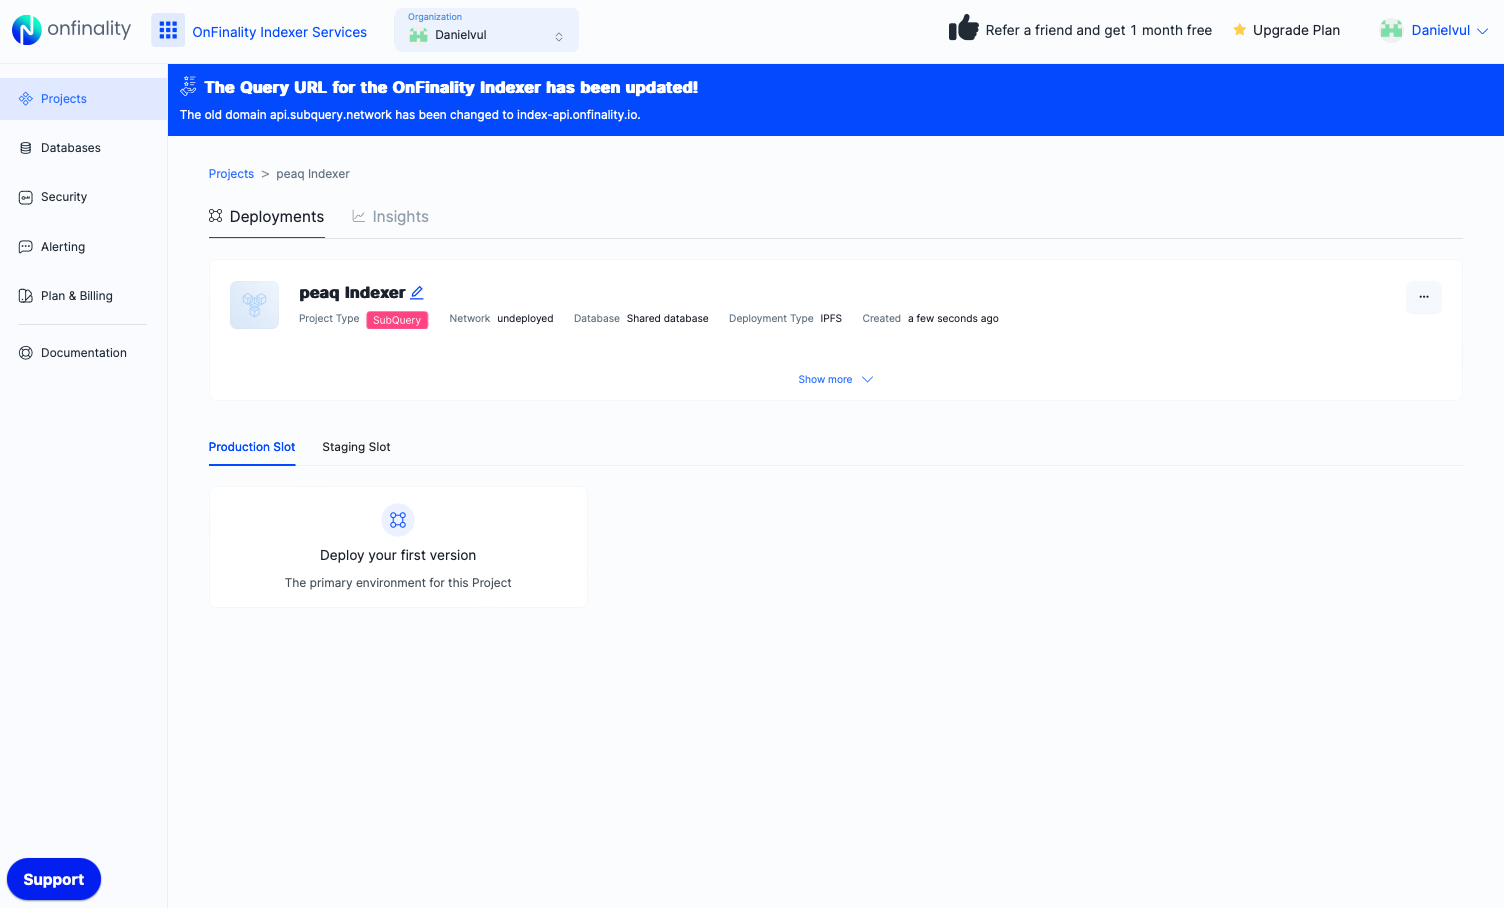Screen dimensions: 1504x908
Task: Edit the peaq Indexer name via pencil icon
Action: click(417, 292)
